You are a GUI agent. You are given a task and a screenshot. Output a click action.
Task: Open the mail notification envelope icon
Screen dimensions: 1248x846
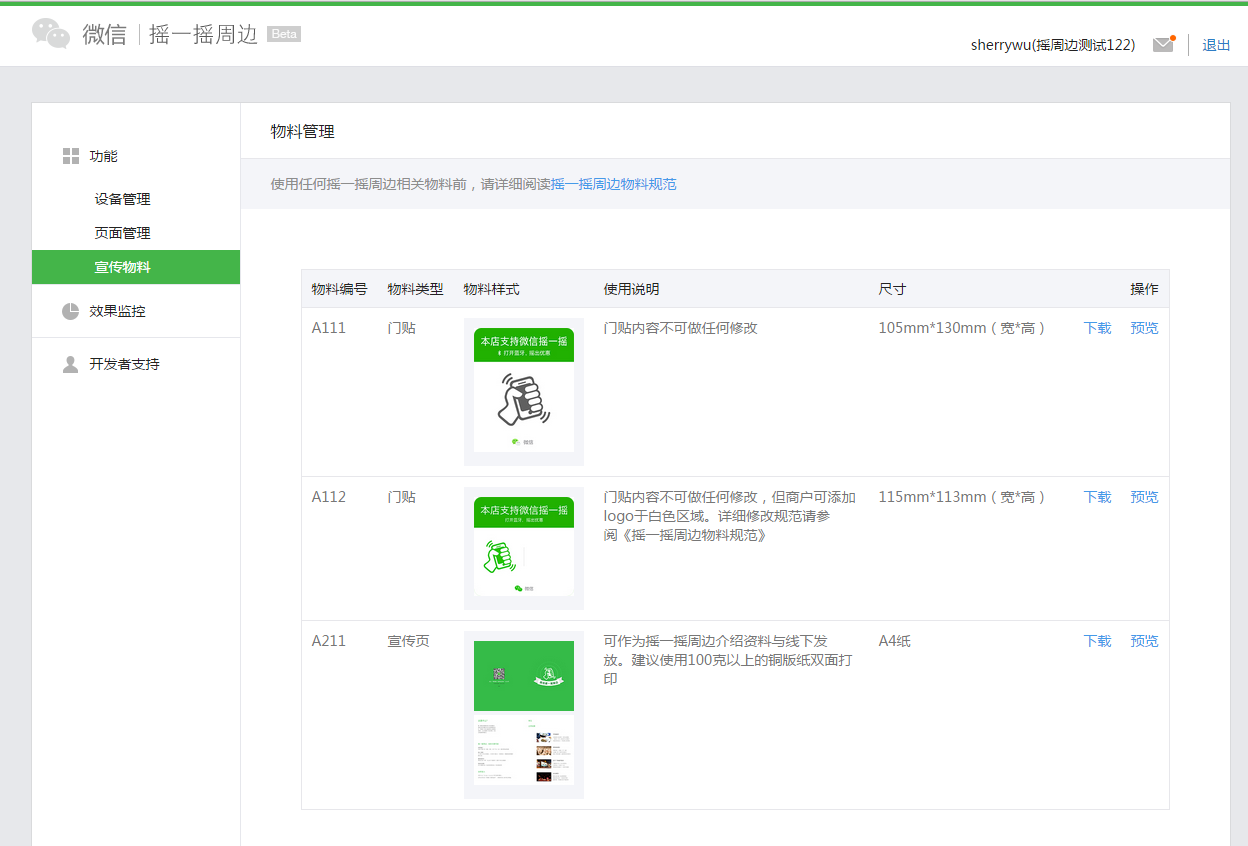click(x=1163, y=44)
